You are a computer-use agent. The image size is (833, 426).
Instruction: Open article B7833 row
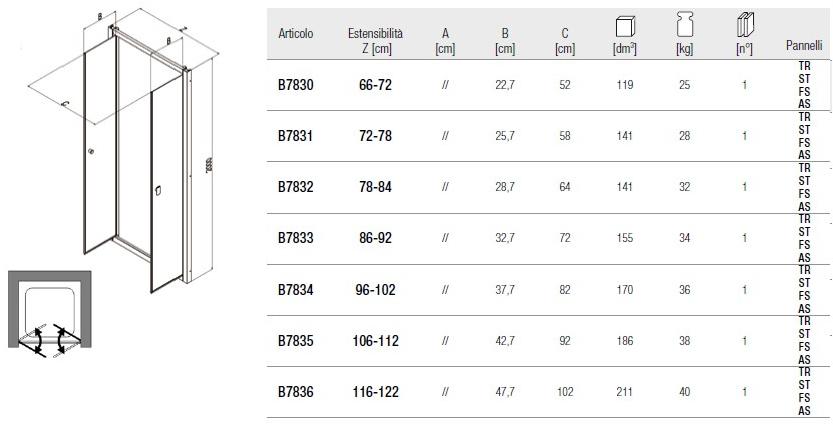tap(295, 240)
